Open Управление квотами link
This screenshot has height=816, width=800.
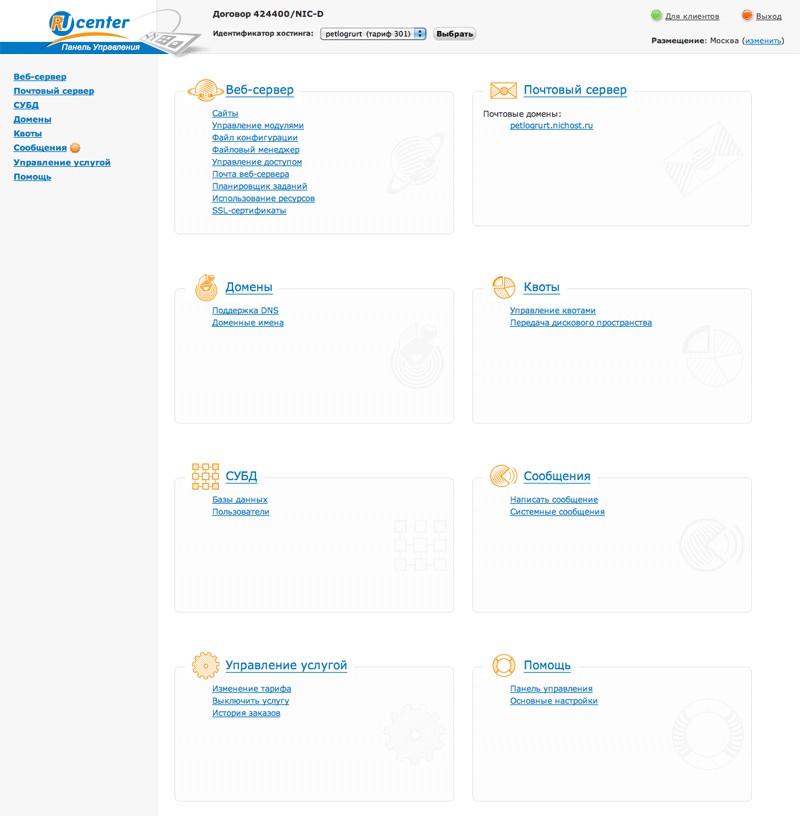coord(553,310)
